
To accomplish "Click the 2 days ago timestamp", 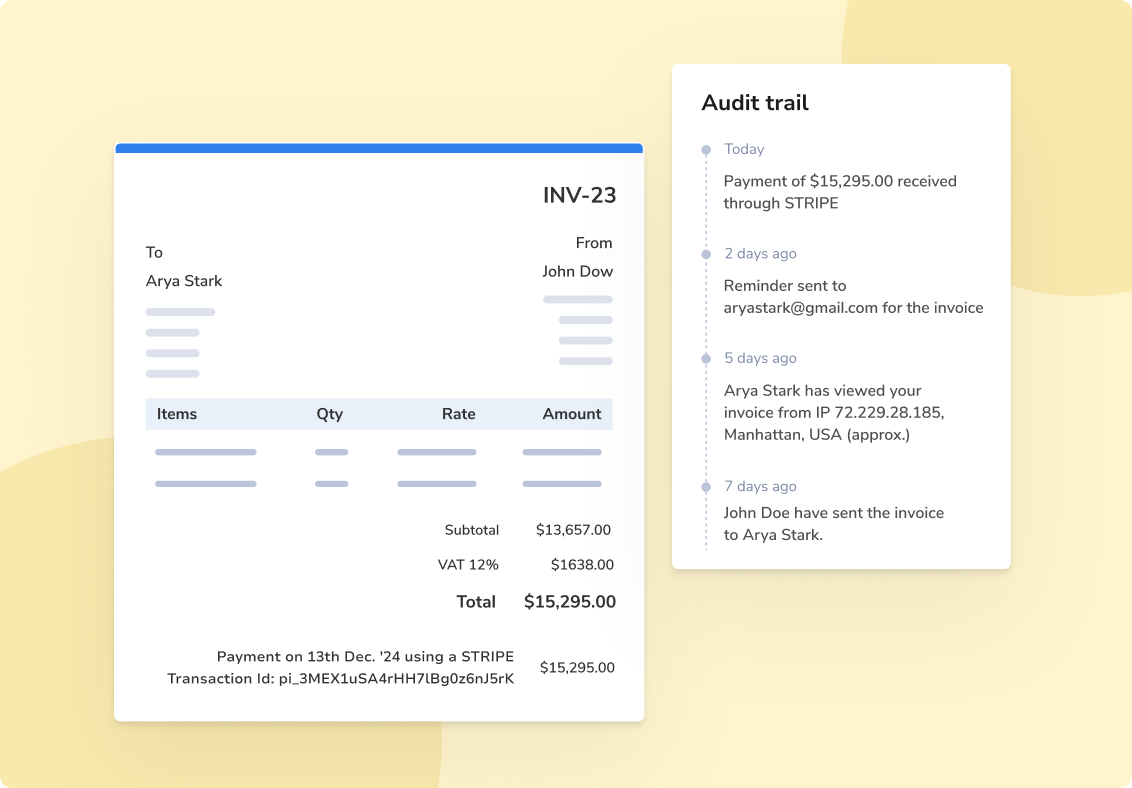I will coord(760,254).
